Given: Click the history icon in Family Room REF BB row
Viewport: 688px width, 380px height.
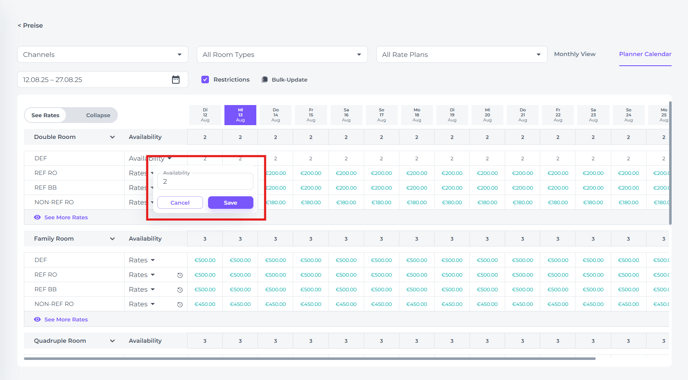Looking at the screenshot, I should 179,290.
